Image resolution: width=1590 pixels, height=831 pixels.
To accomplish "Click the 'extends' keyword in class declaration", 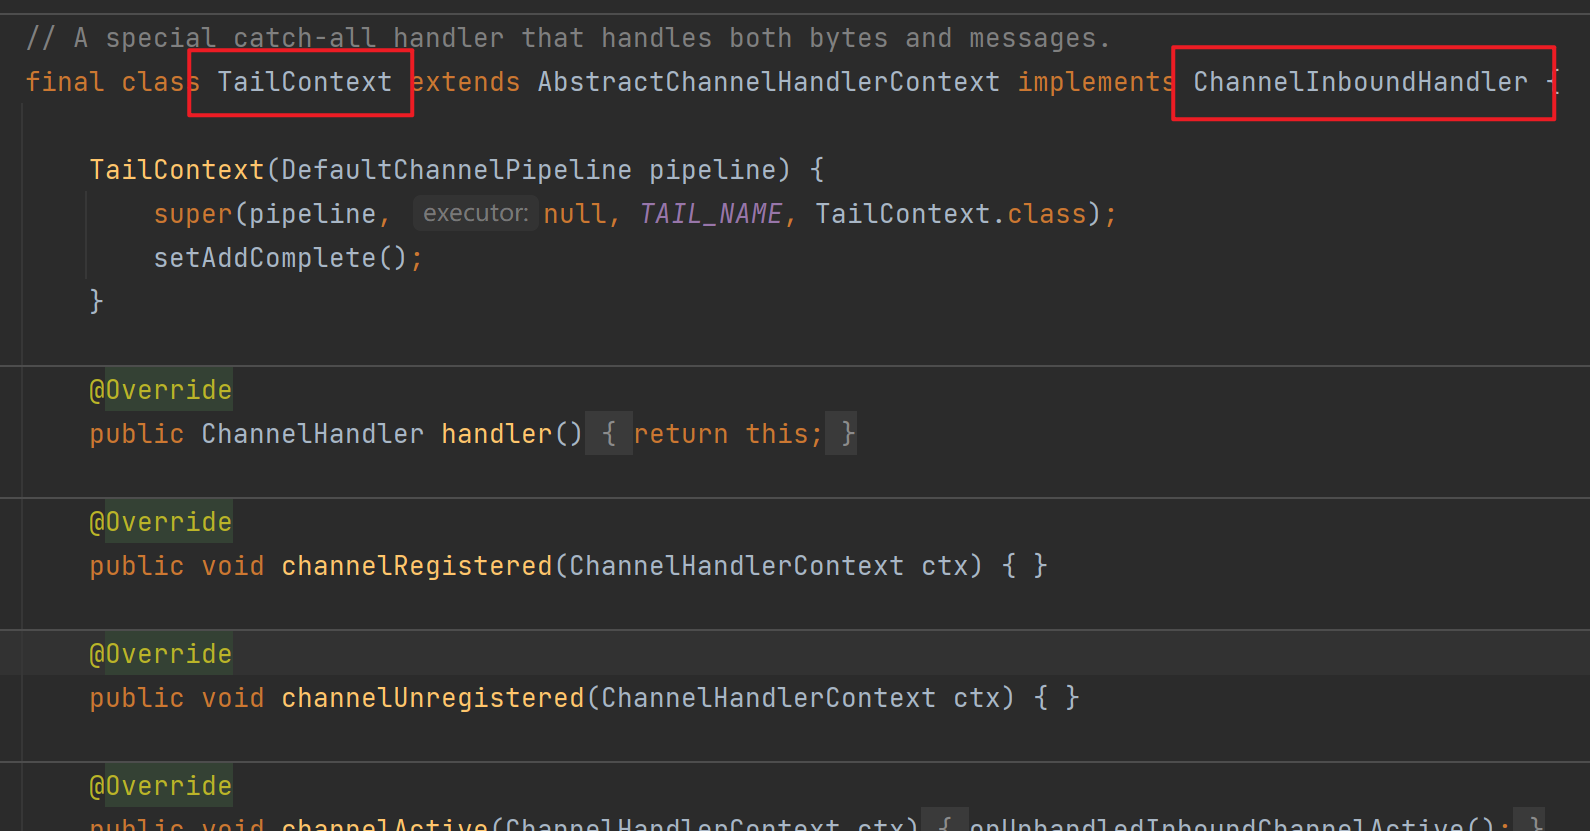I will coord(466,82).
